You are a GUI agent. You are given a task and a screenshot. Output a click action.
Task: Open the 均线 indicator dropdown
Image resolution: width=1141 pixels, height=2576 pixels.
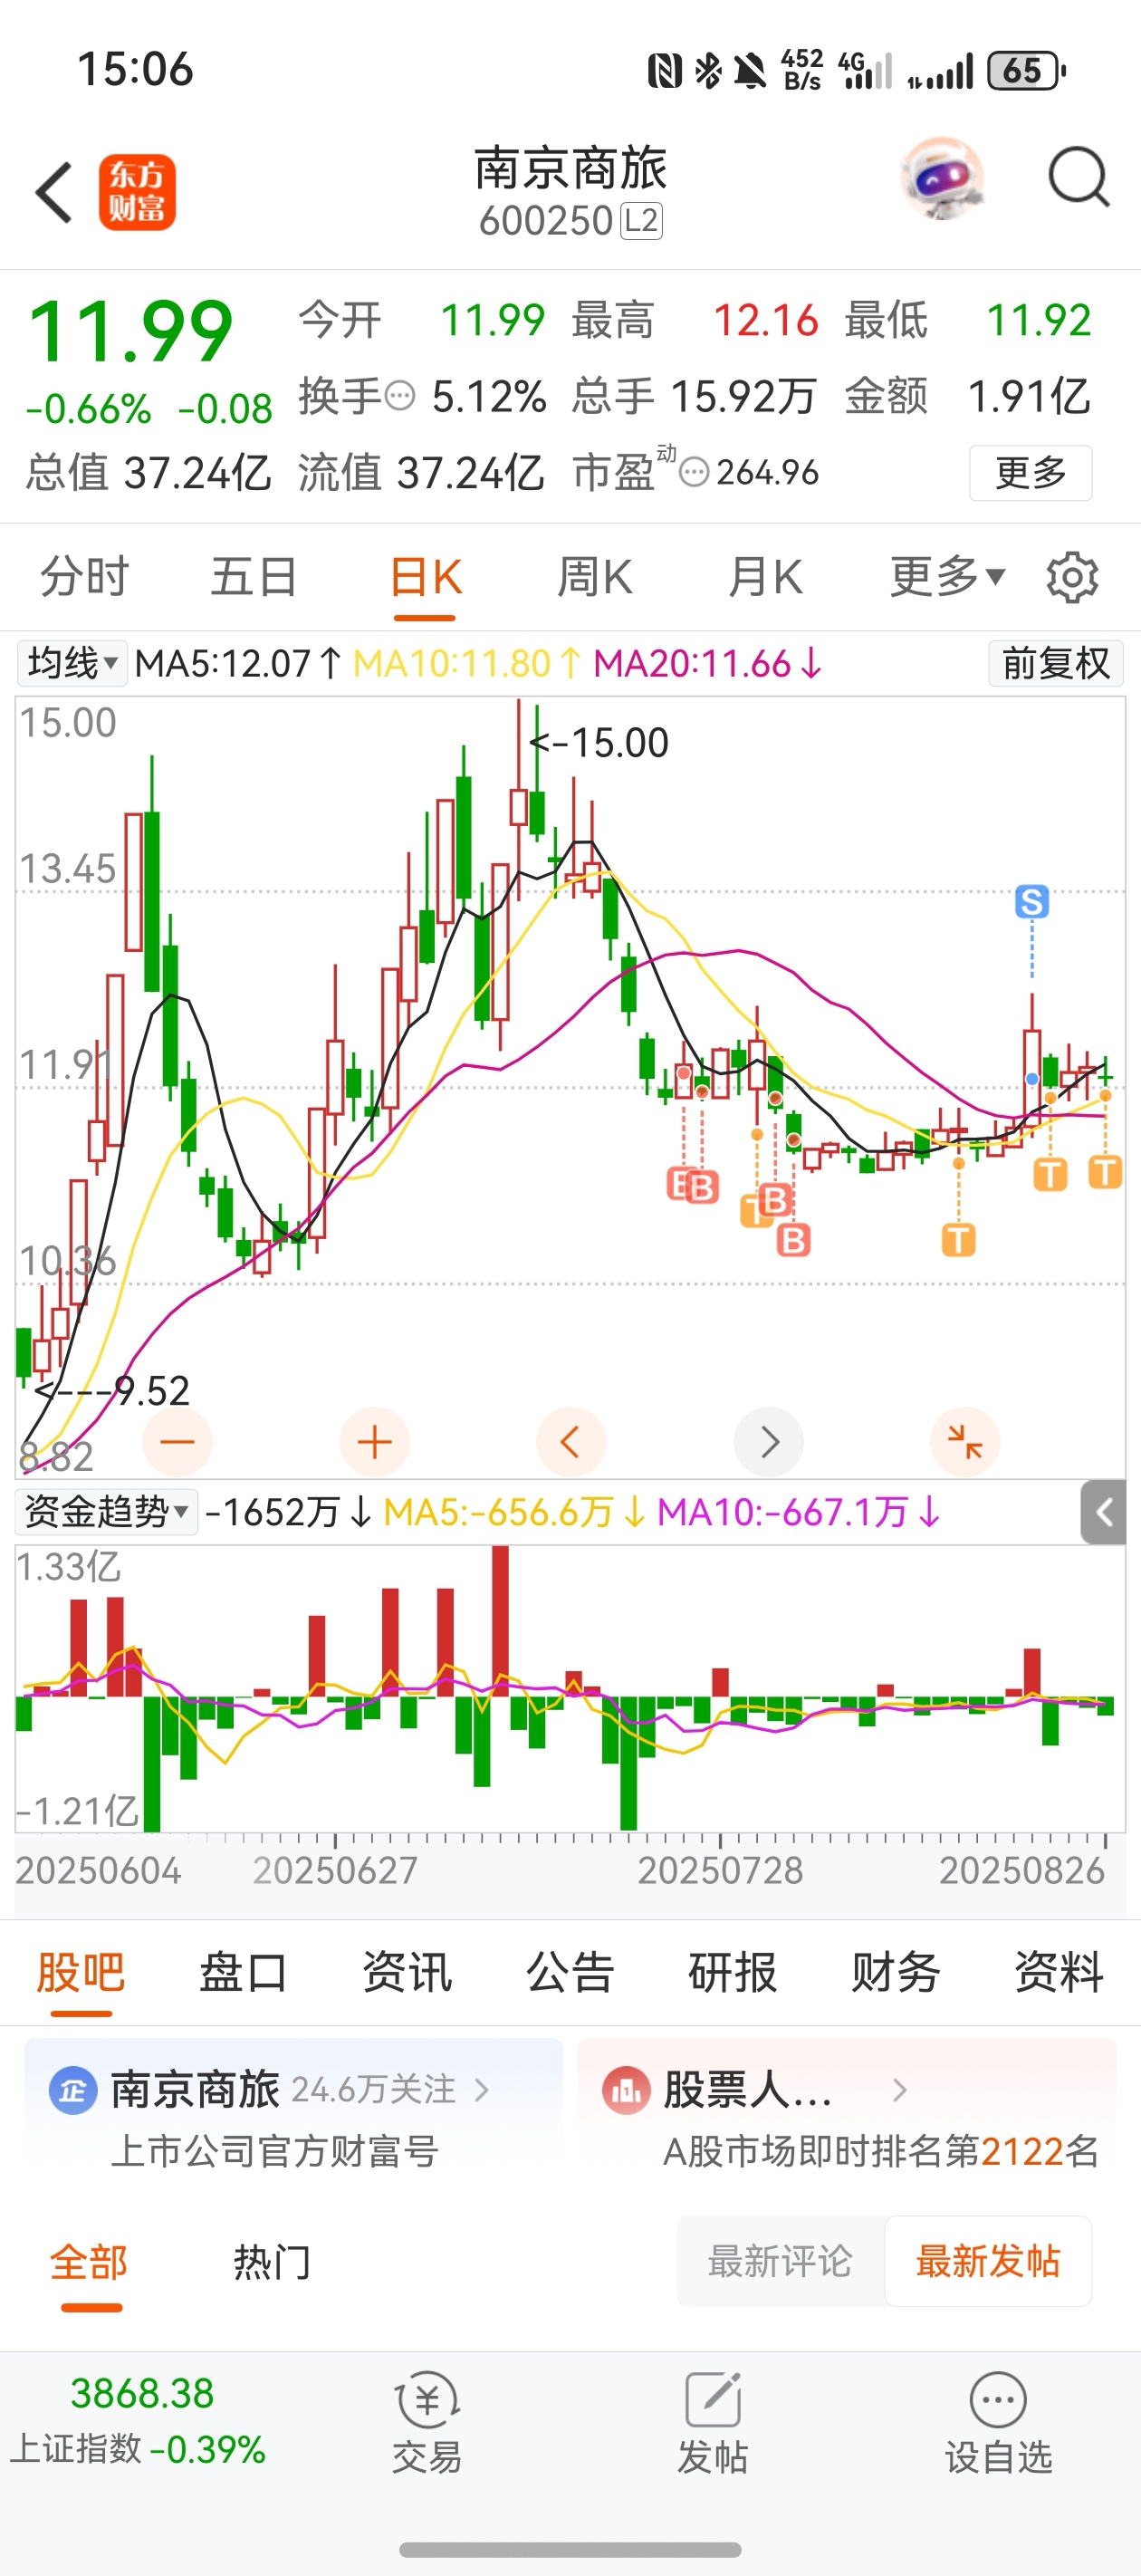pyautogui.click(x=72, y=663)
